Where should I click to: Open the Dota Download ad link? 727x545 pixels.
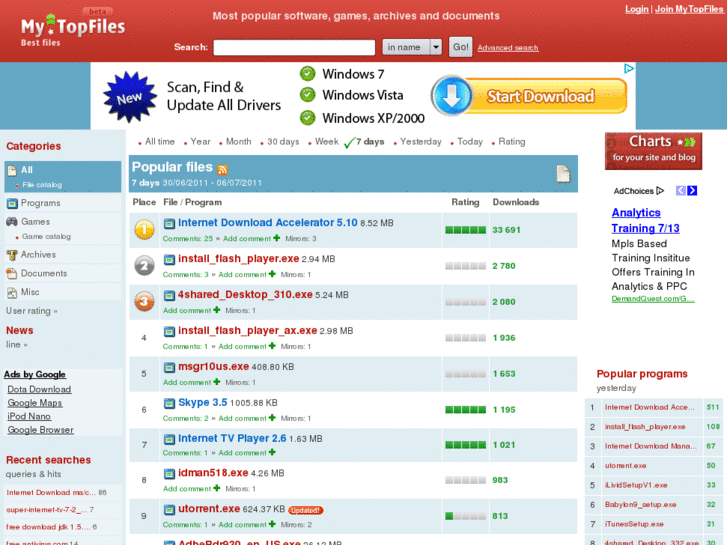(39, 390)
